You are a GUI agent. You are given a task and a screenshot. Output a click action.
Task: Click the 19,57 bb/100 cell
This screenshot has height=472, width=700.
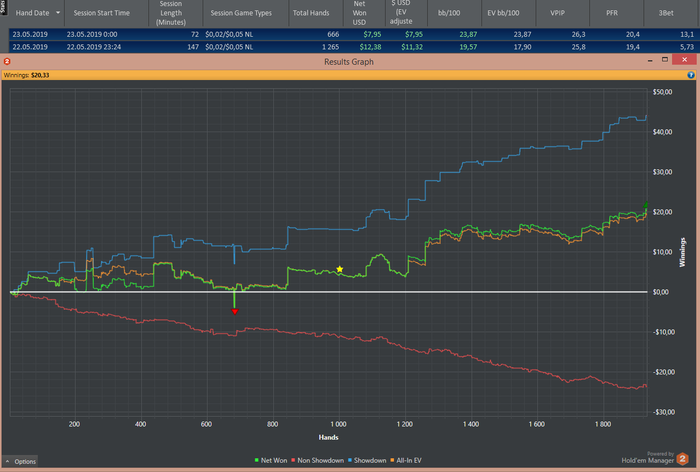coord(468,47)
